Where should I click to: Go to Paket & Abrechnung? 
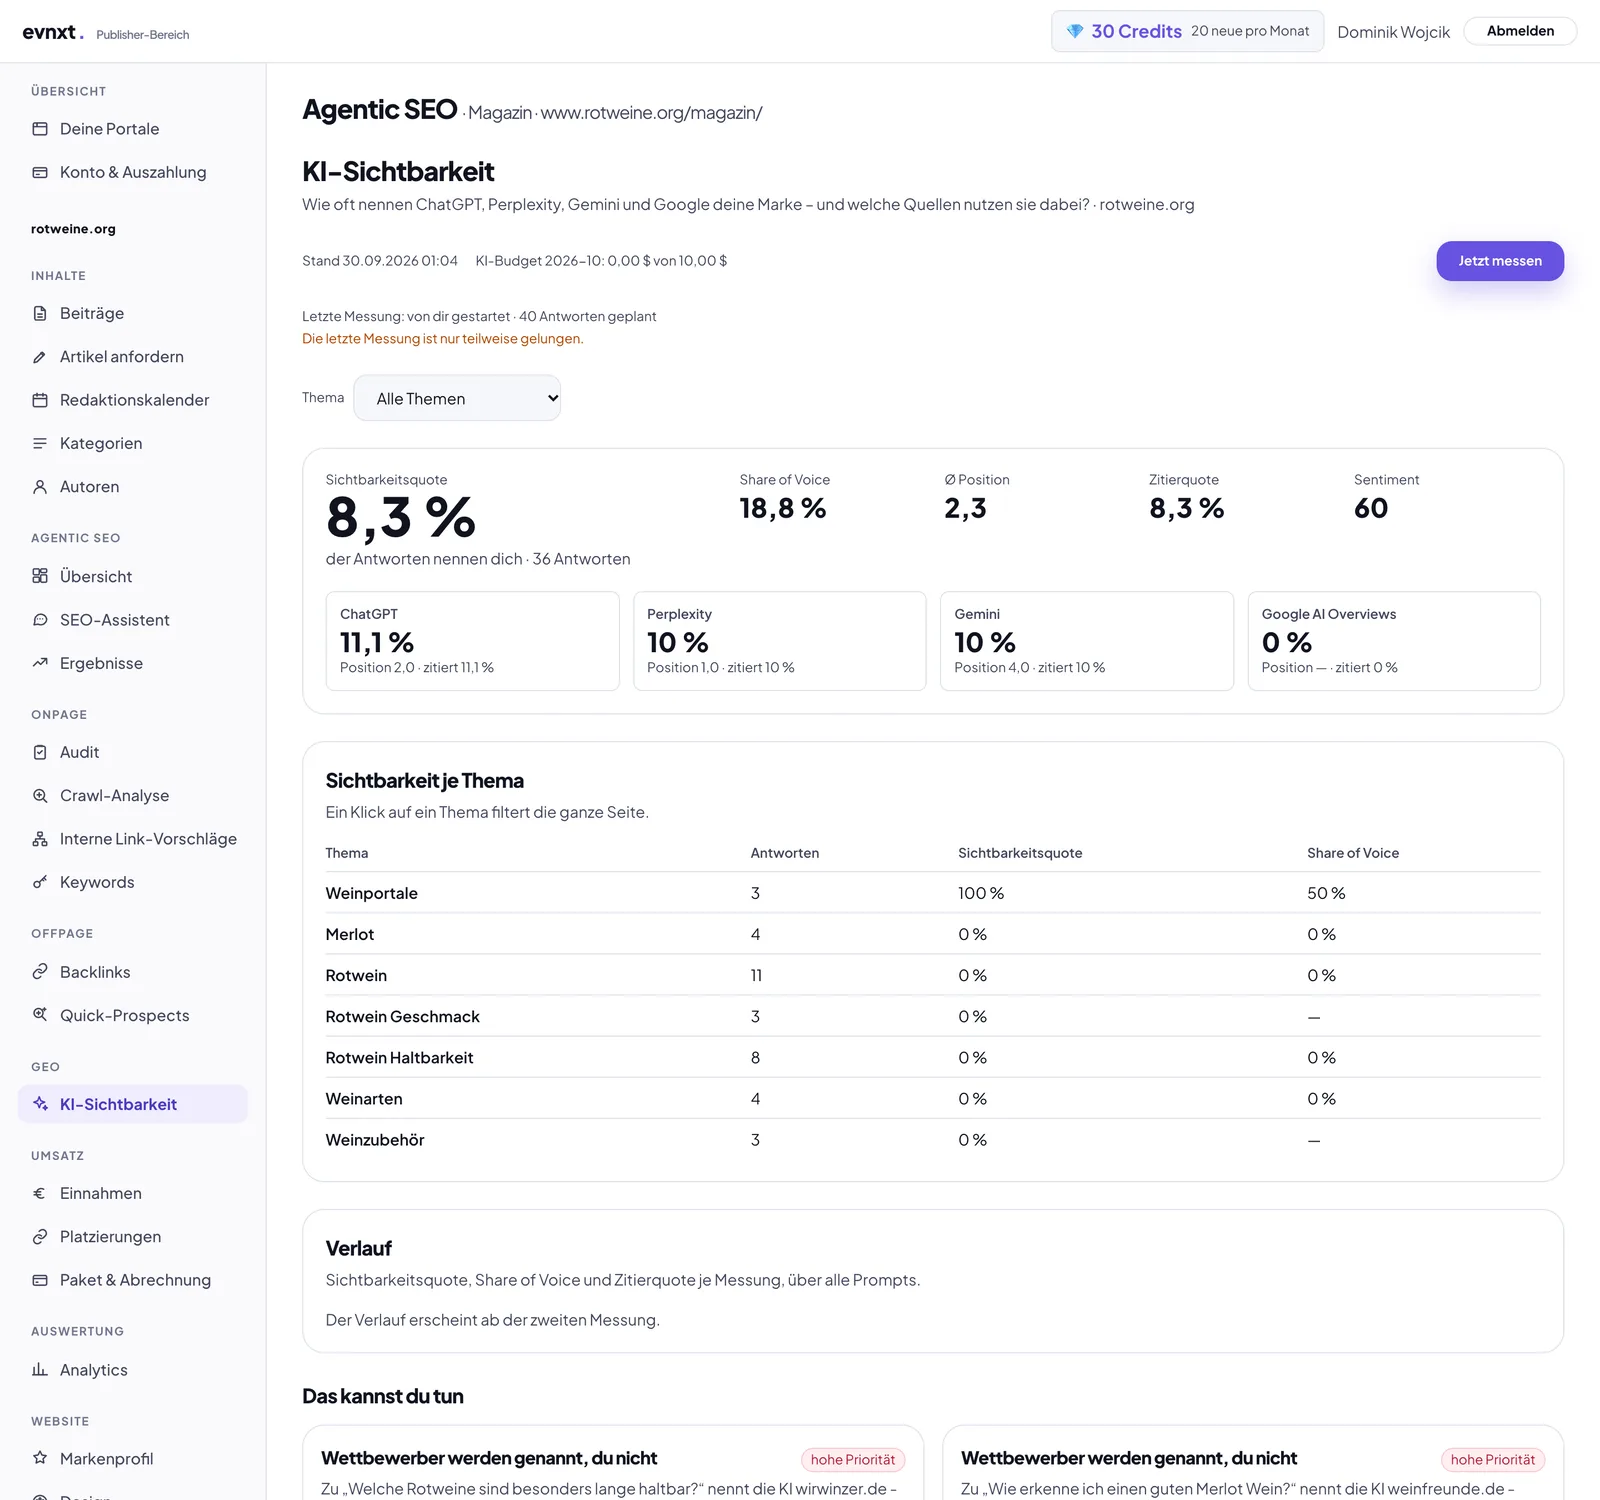[x=133, y=1280]
